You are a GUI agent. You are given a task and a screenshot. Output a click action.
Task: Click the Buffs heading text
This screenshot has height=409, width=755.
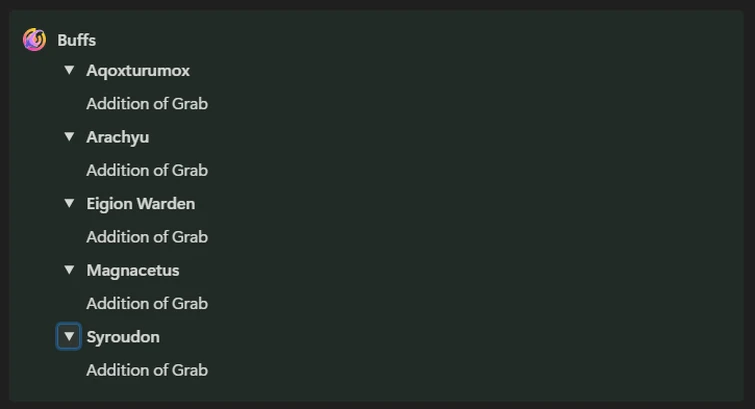pos(76,40)
